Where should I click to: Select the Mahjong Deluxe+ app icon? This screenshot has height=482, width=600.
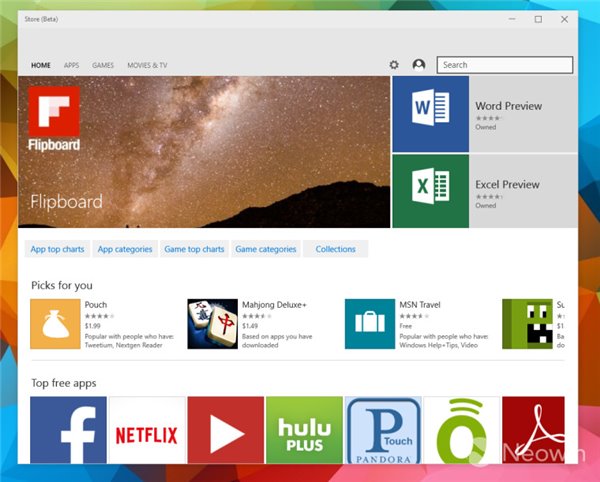212,324
